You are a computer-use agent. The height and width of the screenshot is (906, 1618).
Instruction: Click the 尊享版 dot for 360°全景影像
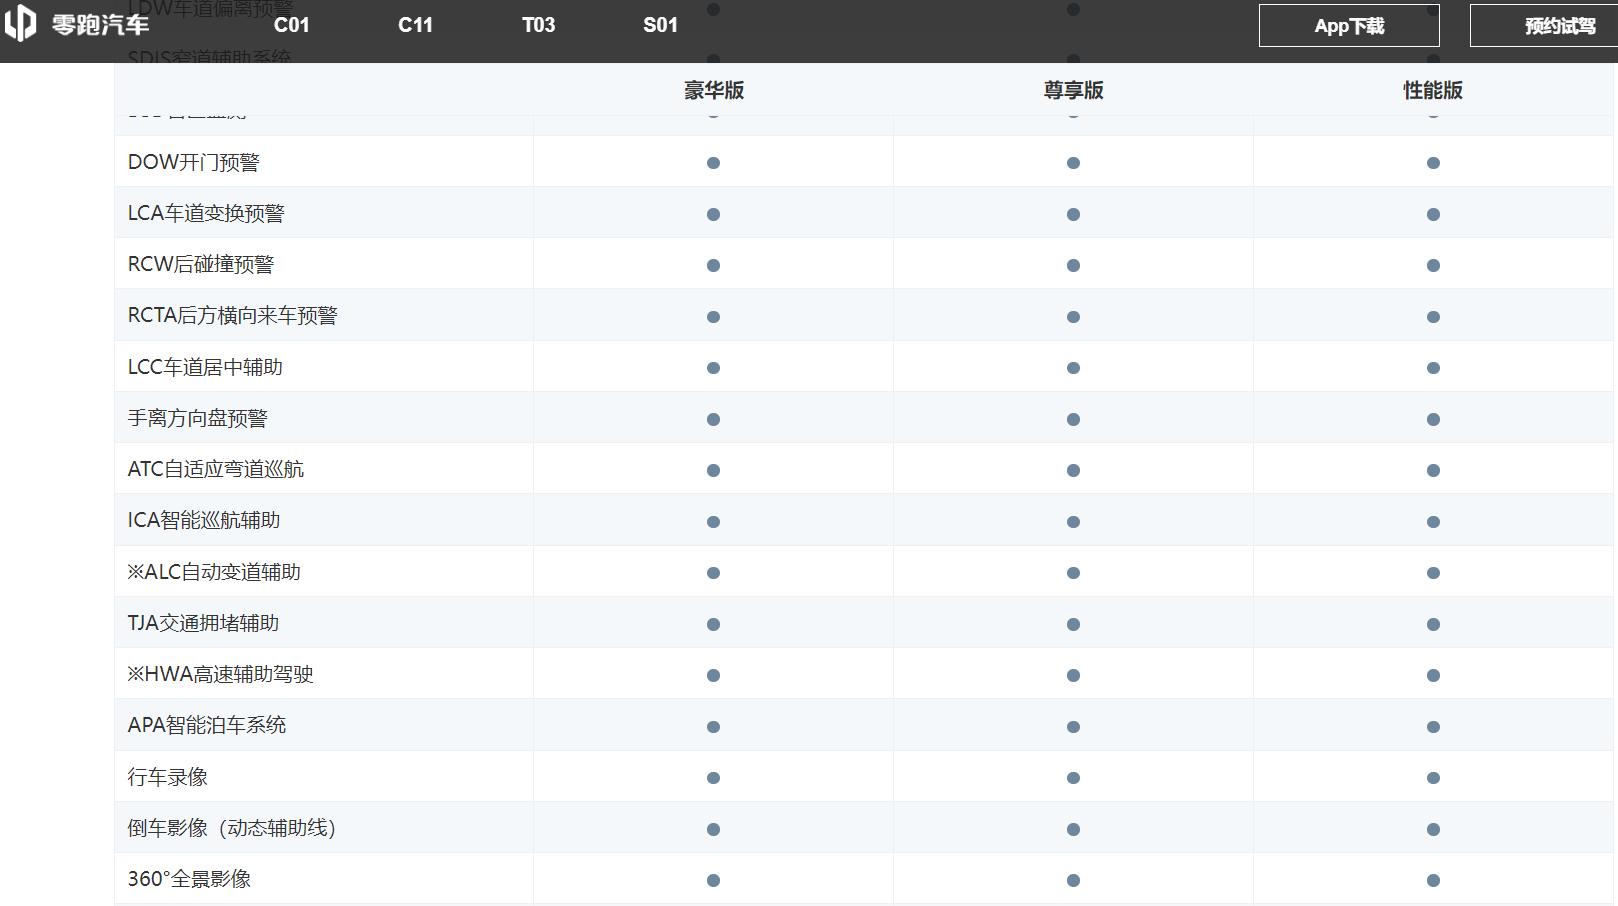pos(1073,881)
